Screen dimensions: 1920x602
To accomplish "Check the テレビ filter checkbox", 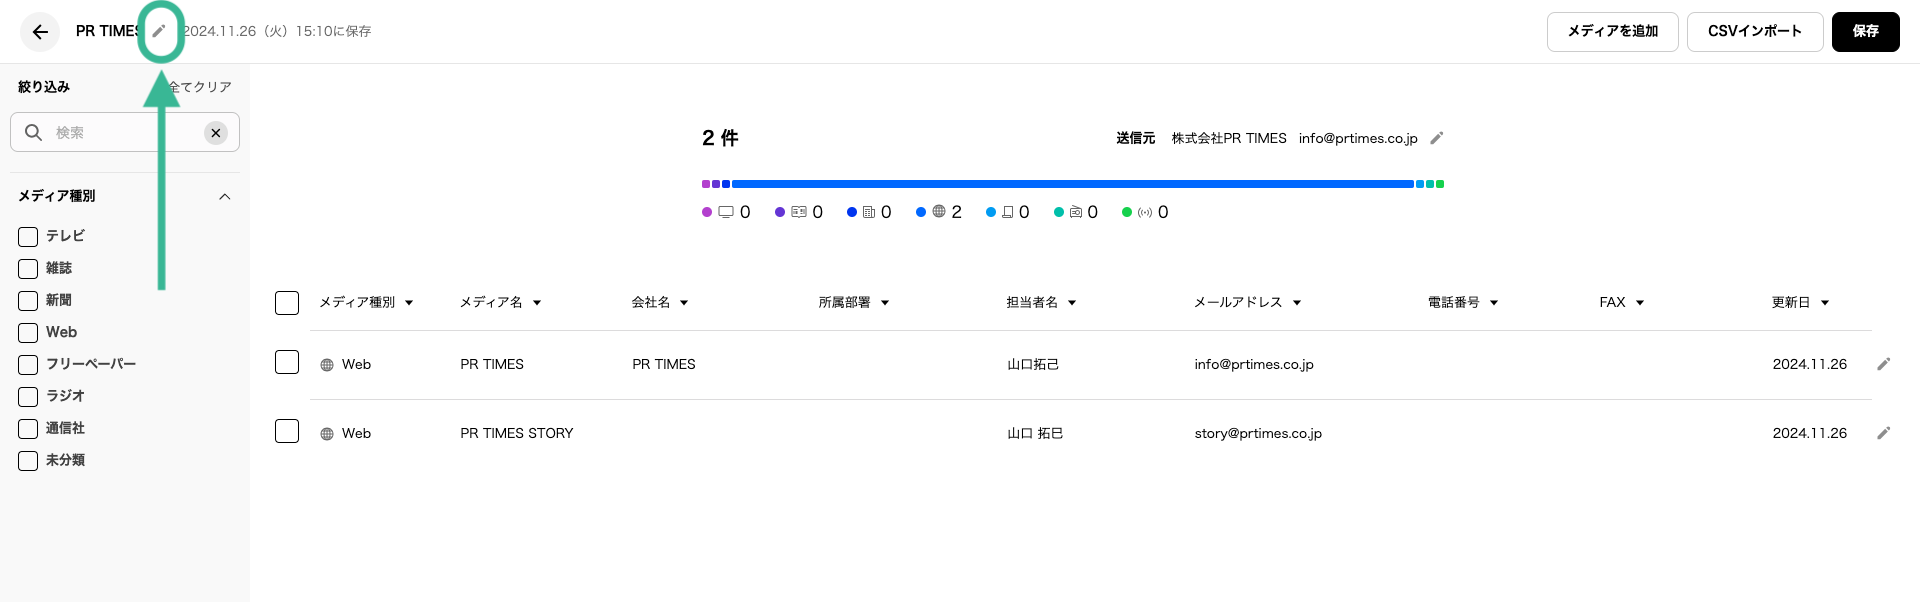I will click(28, 237).
